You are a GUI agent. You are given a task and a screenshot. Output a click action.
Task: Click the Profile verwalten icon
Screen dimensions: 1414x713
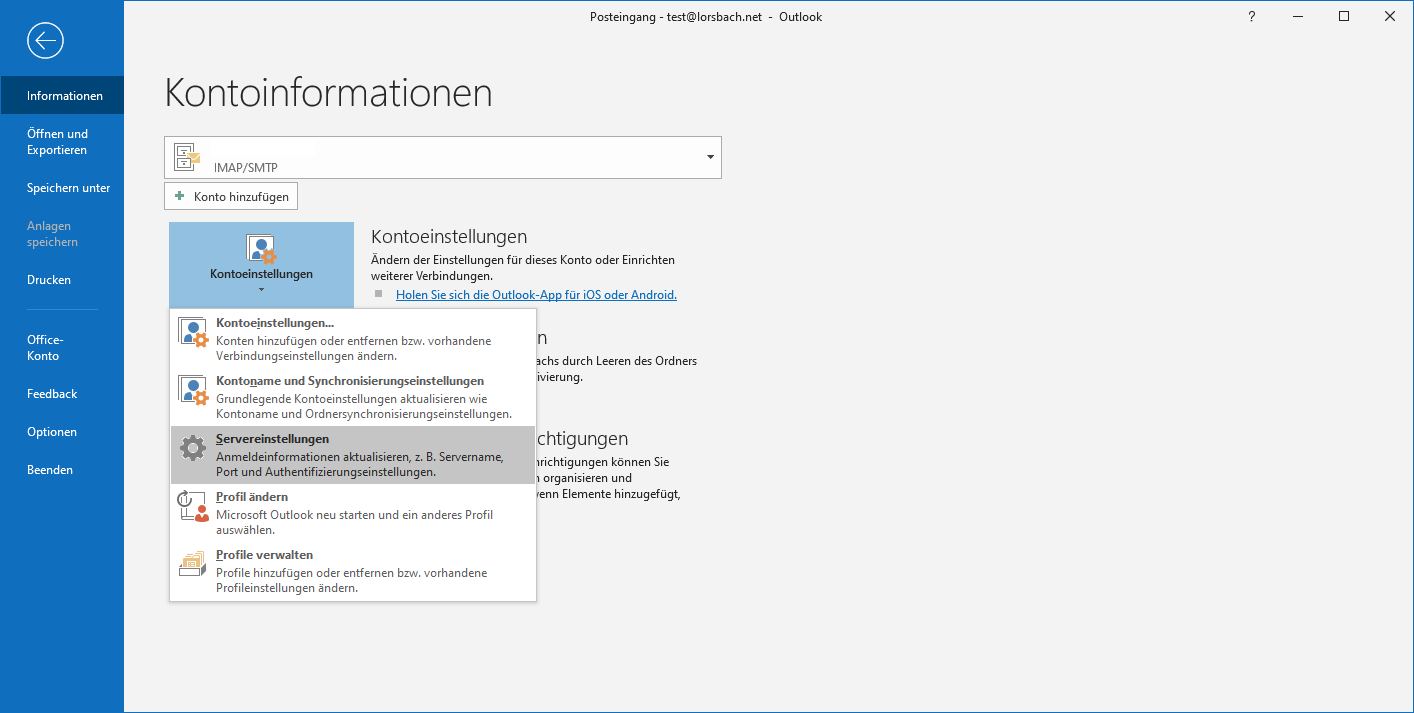coord(193,565)
